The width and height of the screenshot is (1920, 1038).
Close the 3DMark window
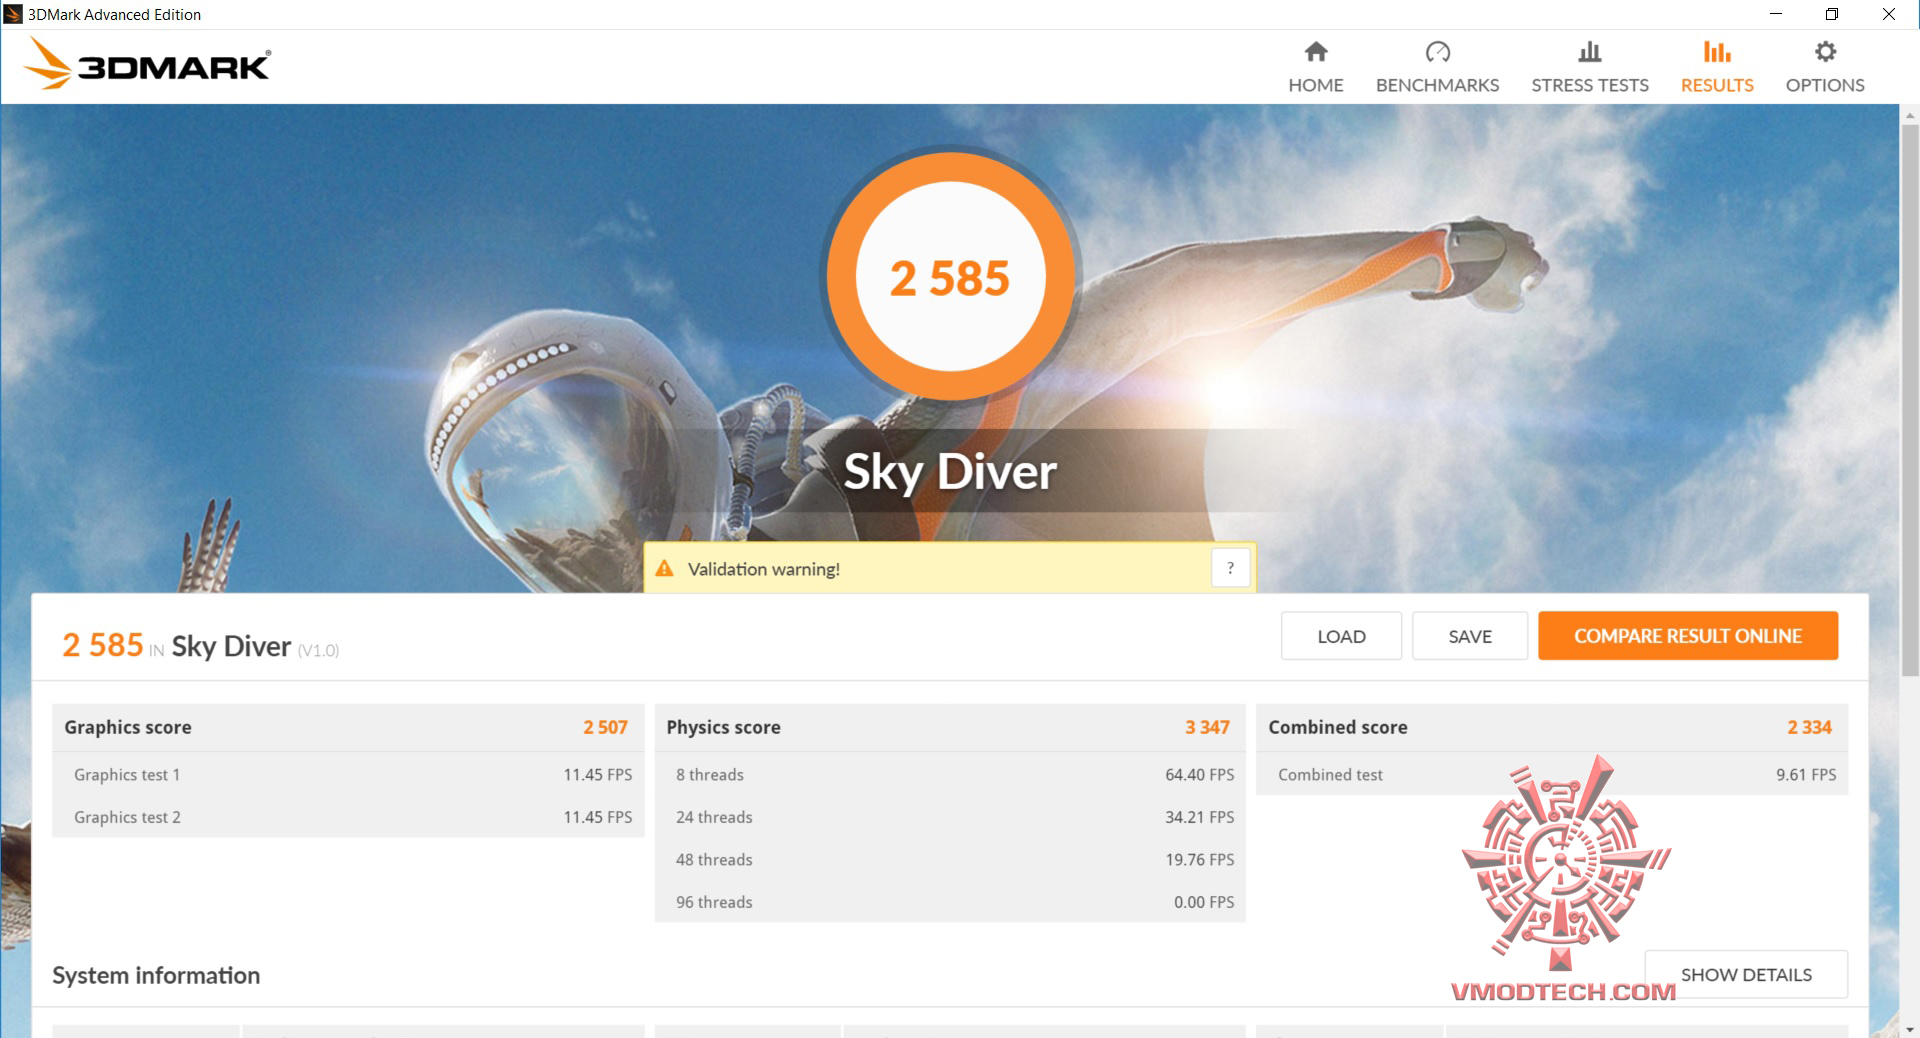coord(1889,14)
